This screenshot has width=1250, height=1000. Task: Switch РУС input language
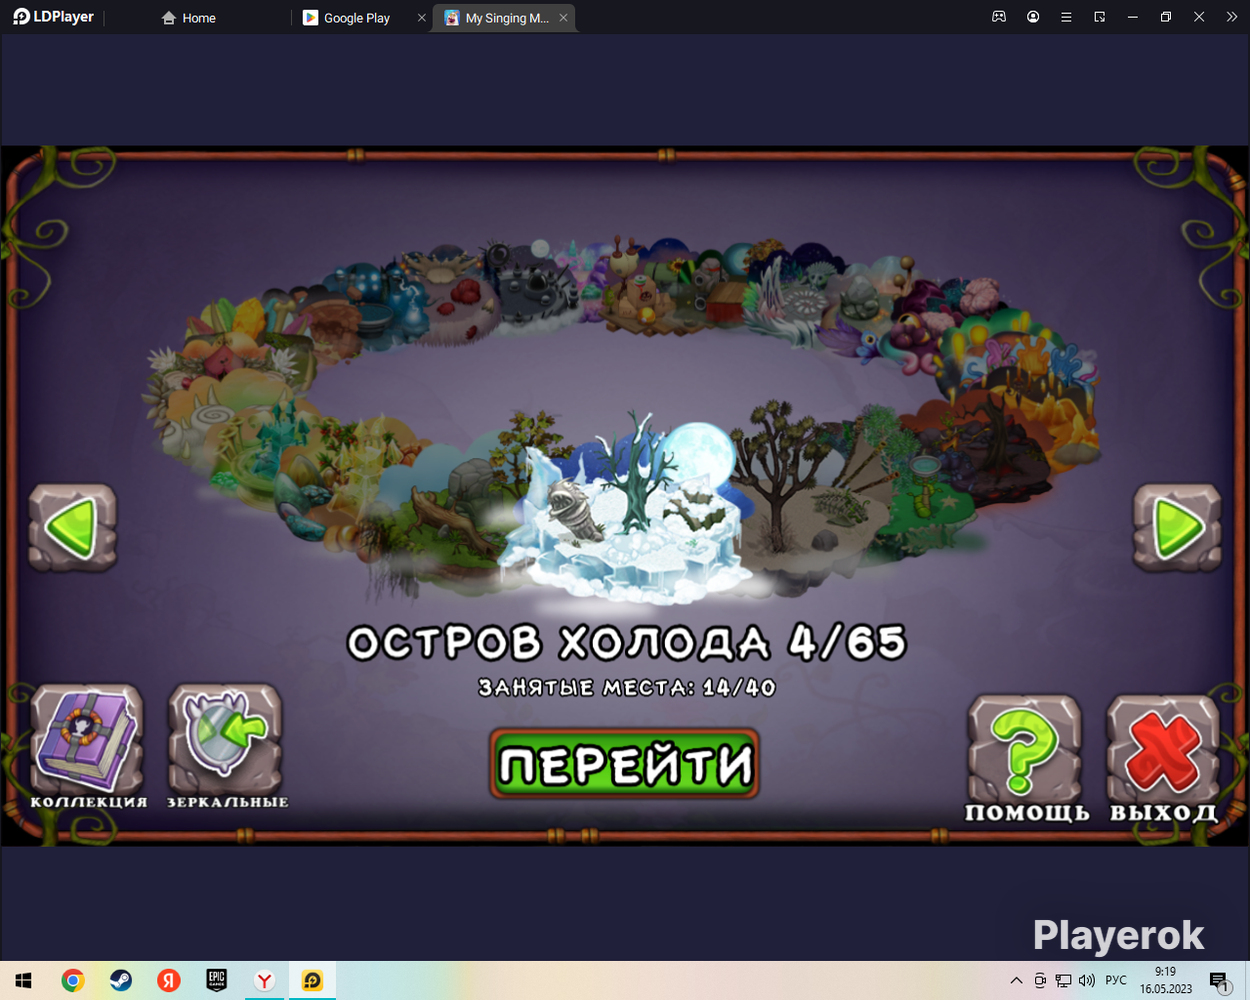click(1116, 981)
